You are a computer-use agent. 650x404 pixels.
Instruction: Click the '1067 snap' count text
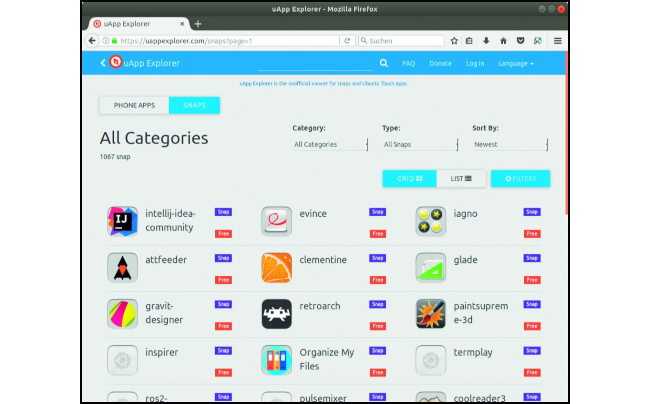115,157
